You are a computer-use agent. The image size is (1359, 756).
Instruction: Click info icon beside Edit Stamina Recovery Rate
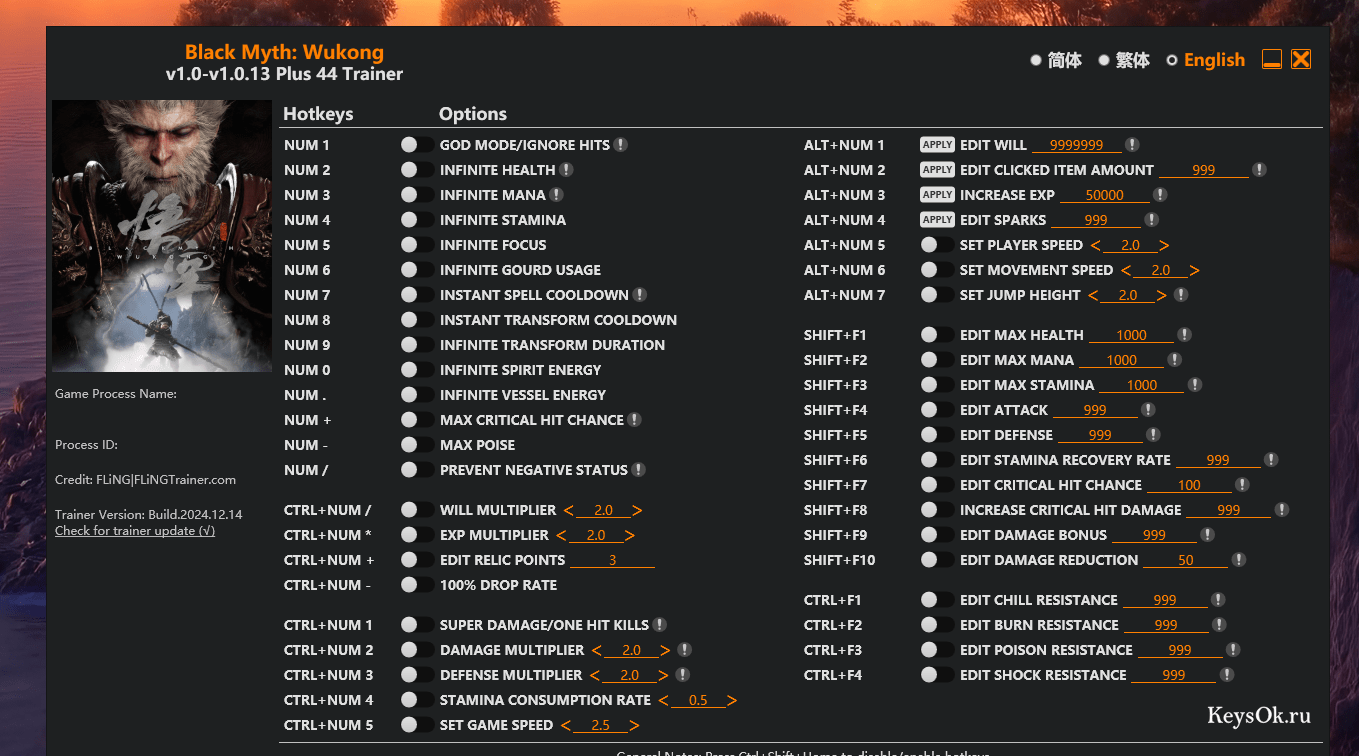pyautogui.click(x=1271, y=460)
